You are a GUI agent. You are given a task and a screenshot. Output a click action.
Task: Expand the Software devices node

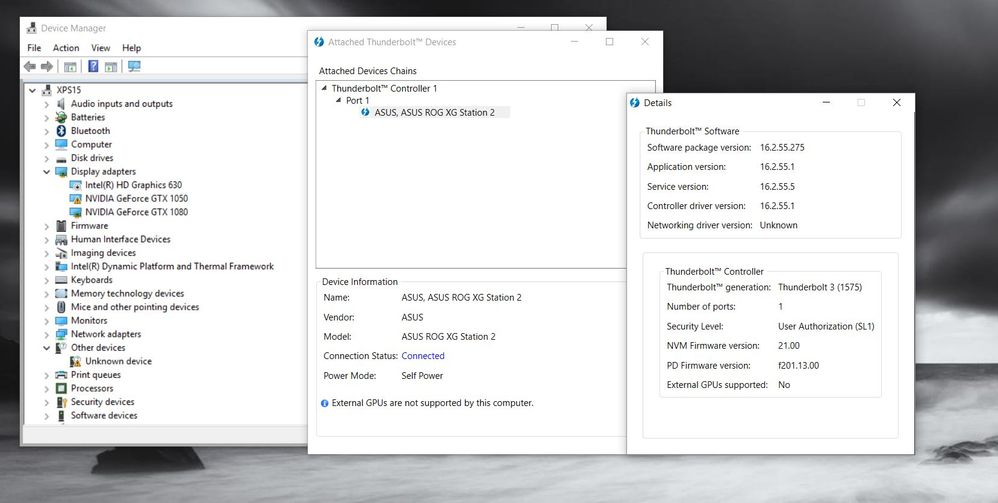click(46, 416)
